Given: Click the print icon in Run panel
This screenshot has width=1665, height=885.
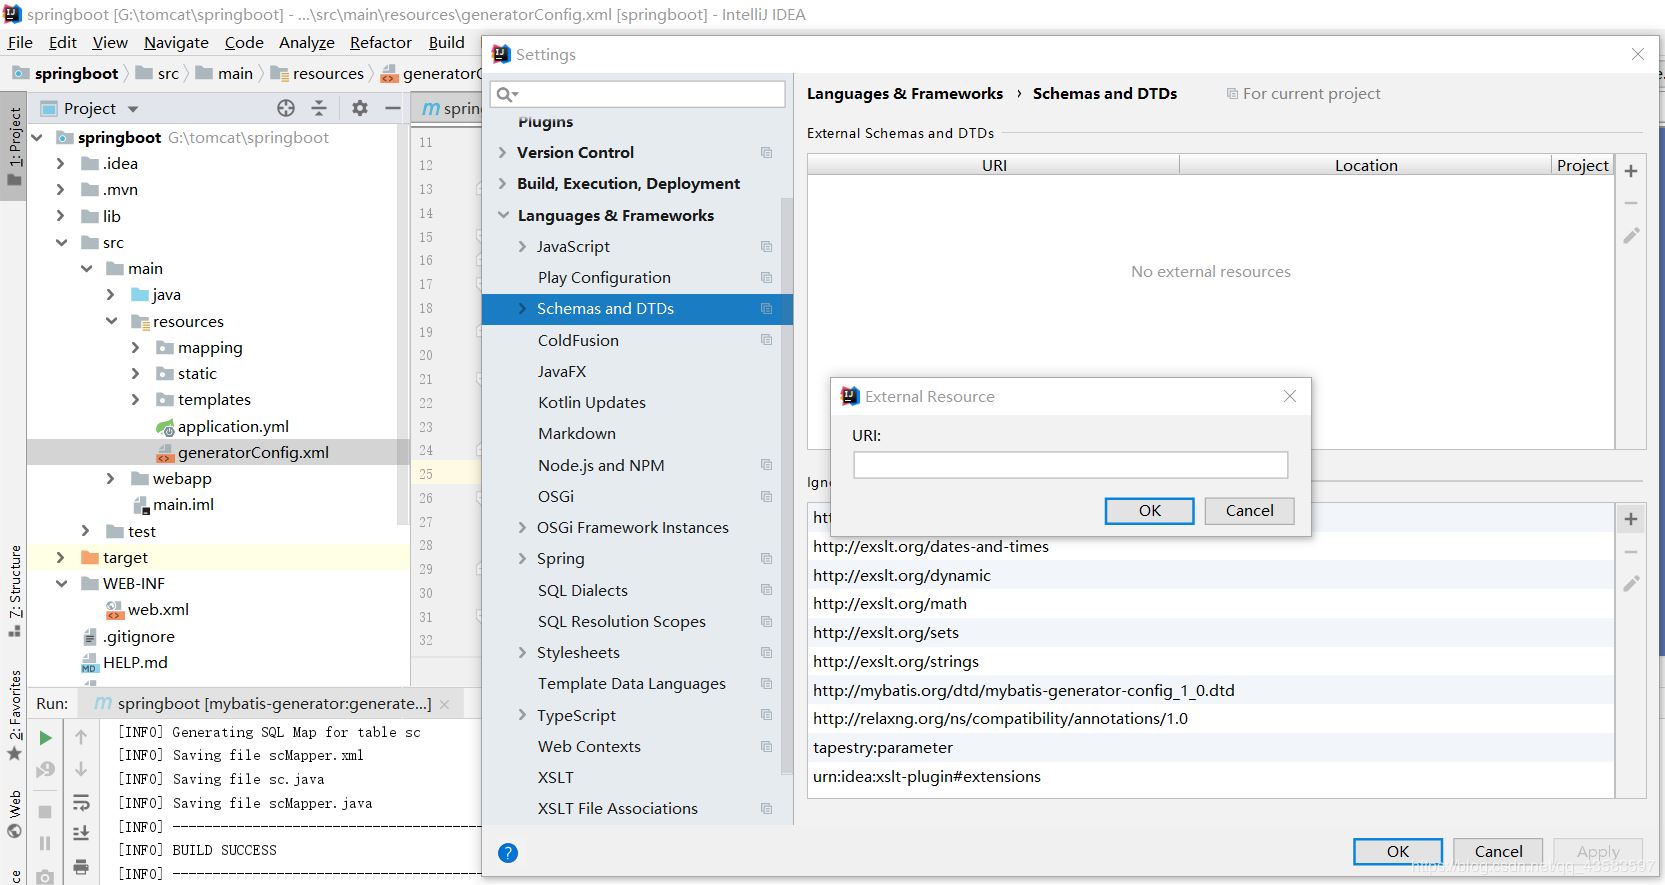Looking at the screenshot, I should tap(81, 866).
